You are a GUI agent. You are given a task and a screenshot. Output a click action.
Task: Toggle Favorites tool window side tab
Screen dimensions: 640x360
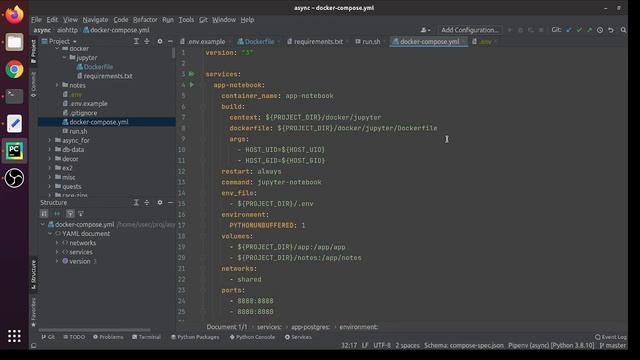(x=33, y=312)
